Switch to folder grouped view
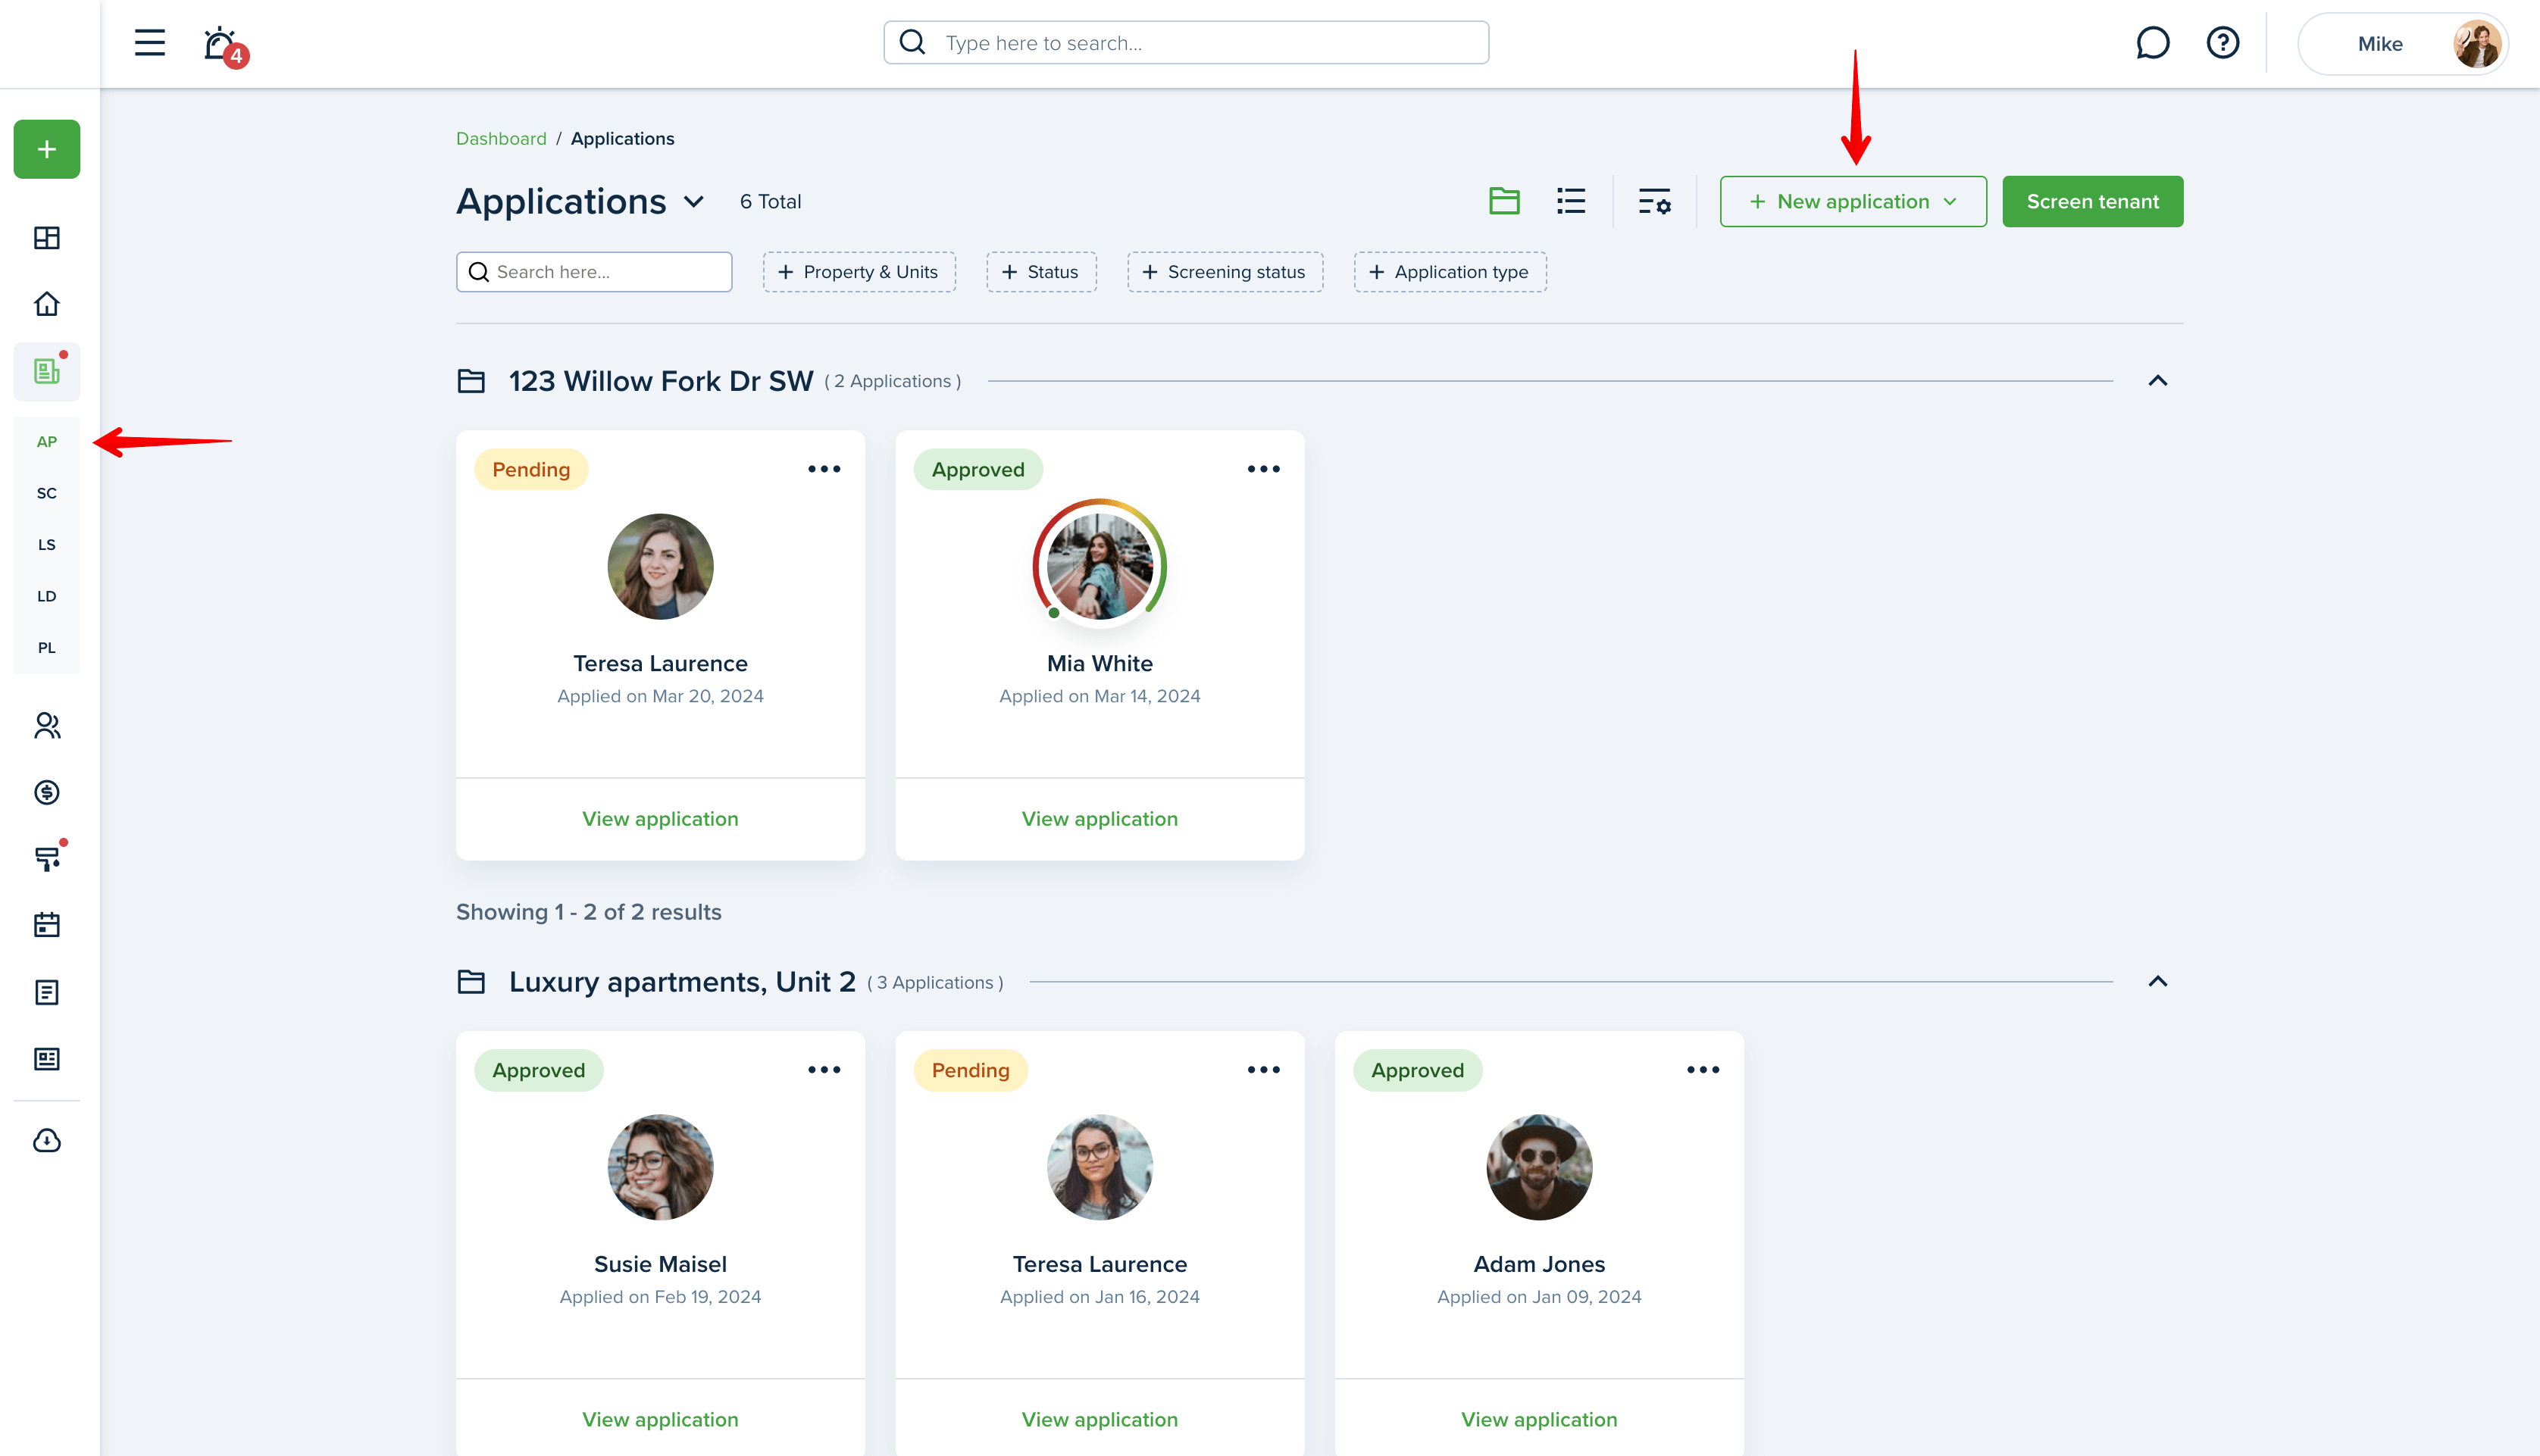 [1504, 201]
